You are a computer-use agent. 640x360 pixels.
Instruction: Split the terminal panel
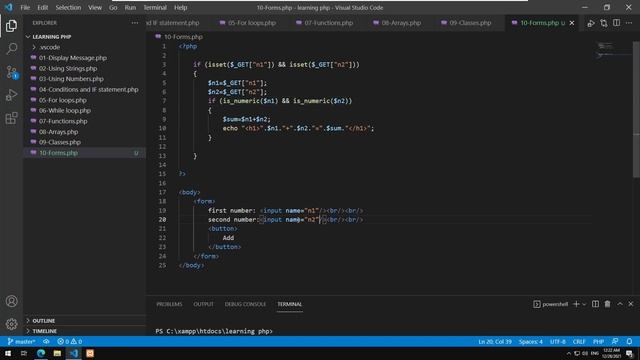click(x=596, y=304)
